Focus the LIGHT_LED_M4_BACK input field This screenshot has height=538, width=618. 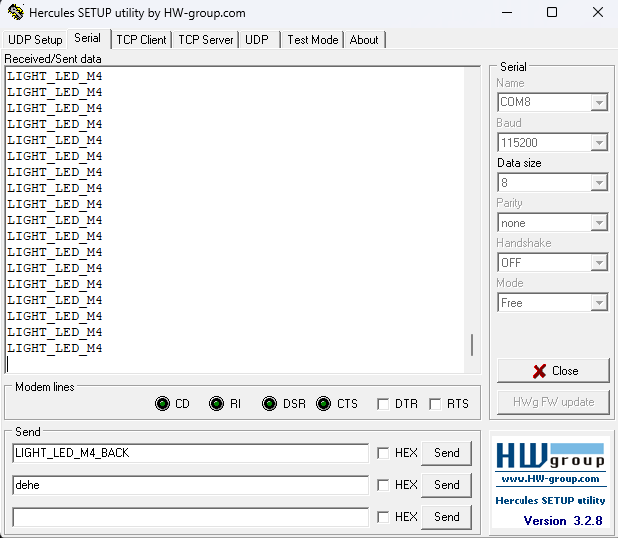point(191,453)
